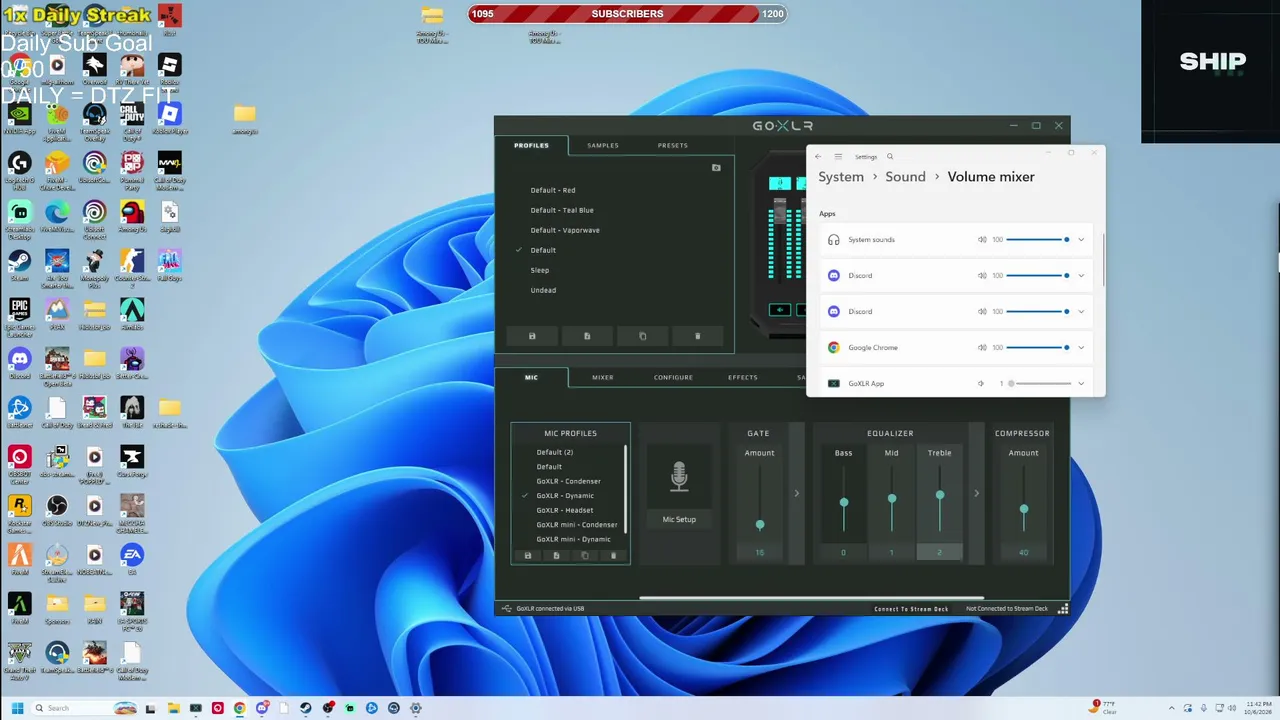Open the Effects tab
1280x720 pixels.
point(743,378)
